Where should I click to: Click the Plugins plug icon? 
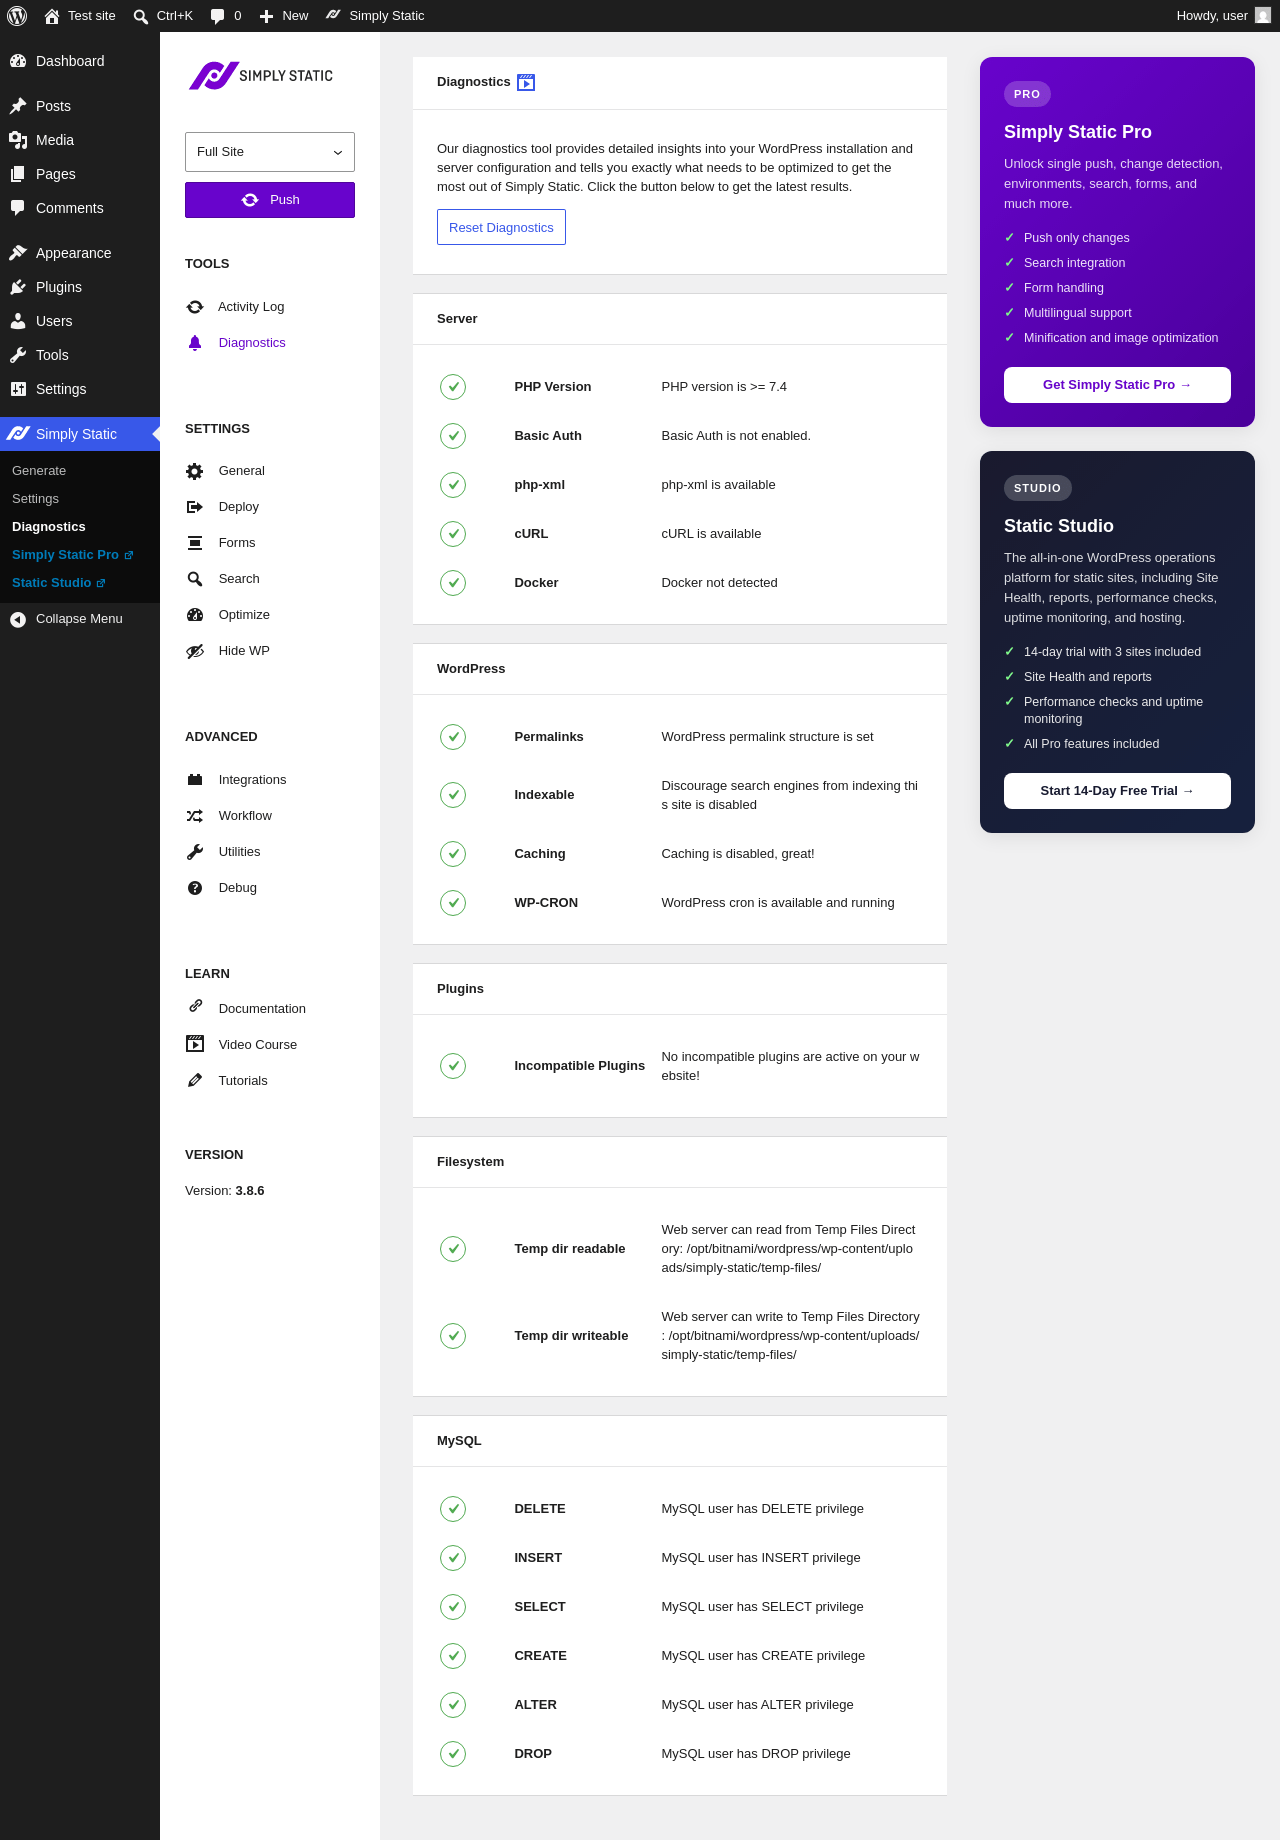tap(18, 287)
